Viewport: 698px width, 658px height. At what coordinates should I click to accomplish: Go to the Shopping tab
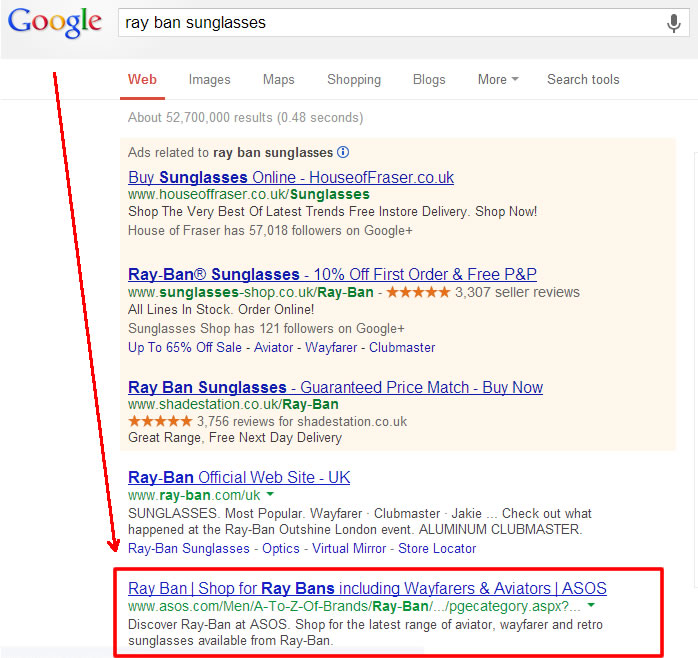tap(354, 80)
